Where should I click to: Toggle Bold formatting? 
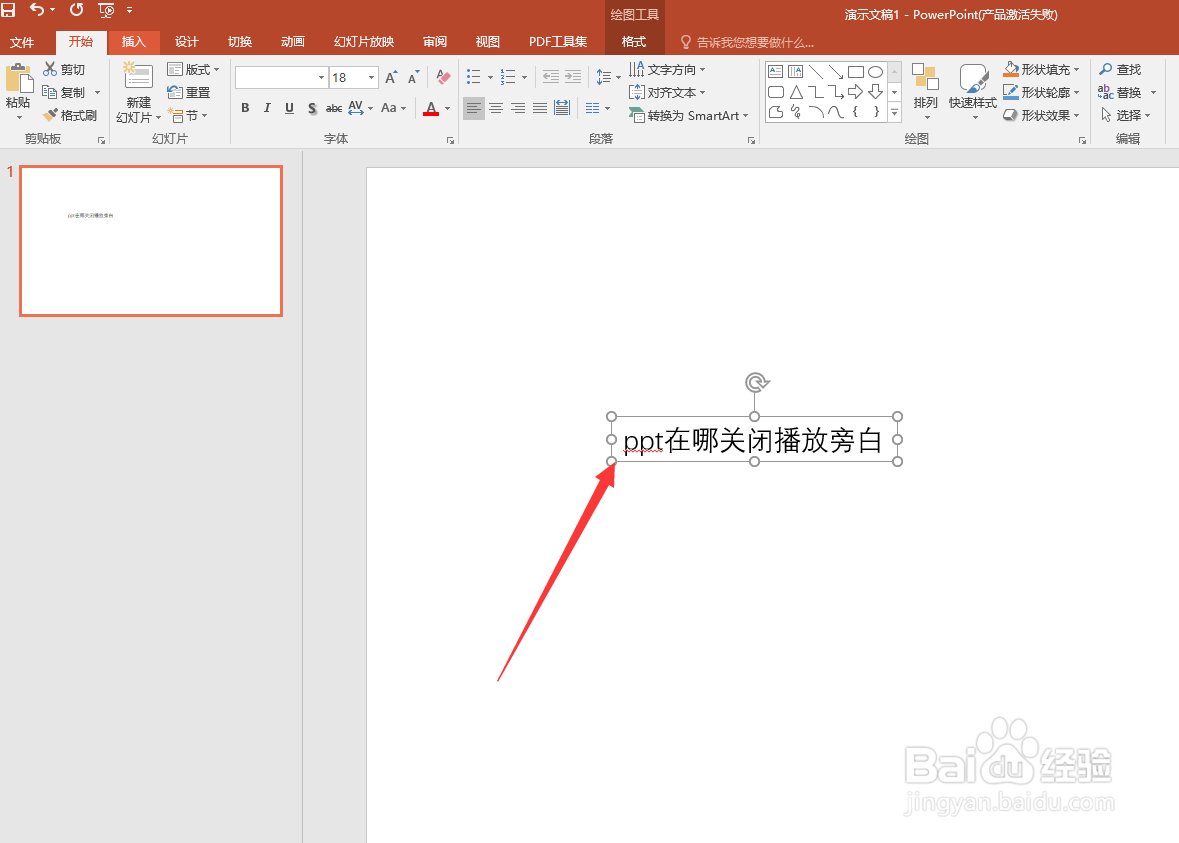pyautogui.click(x=245, y=108)
